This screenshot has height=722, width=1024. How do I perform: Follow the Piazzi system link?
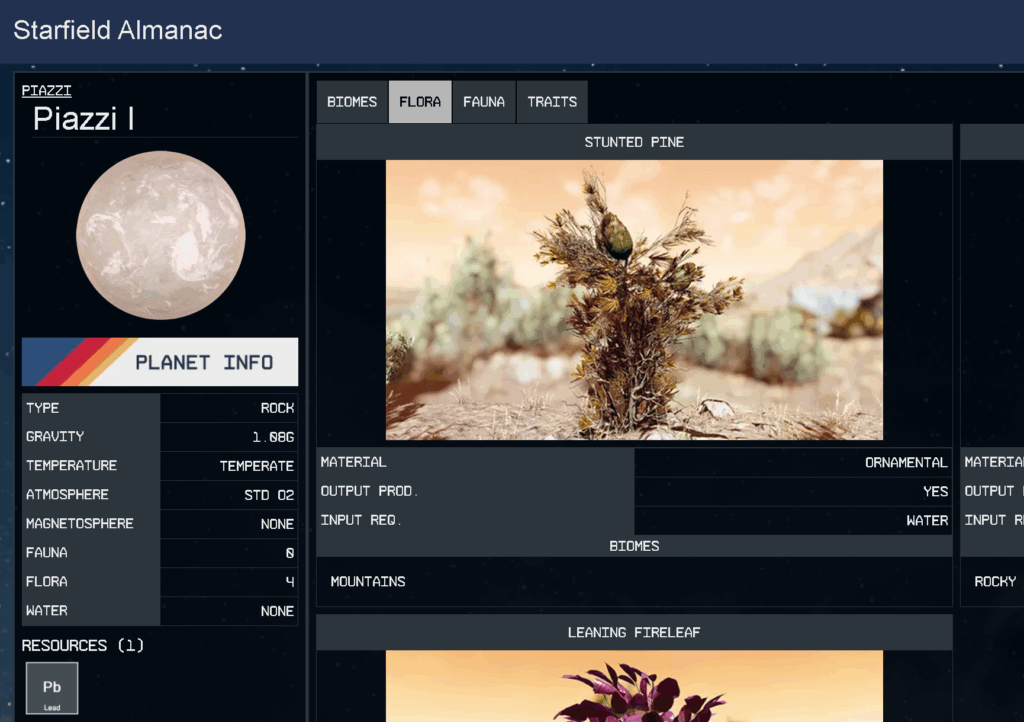coord(47,91)
